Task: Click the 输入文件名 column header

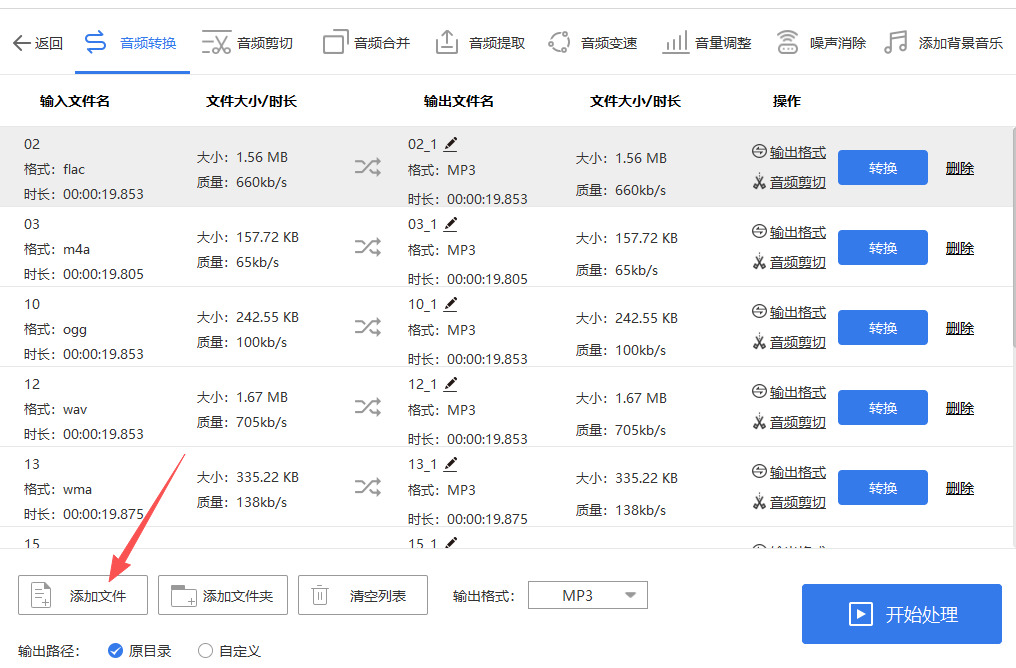Action: (x=75, y=101)
